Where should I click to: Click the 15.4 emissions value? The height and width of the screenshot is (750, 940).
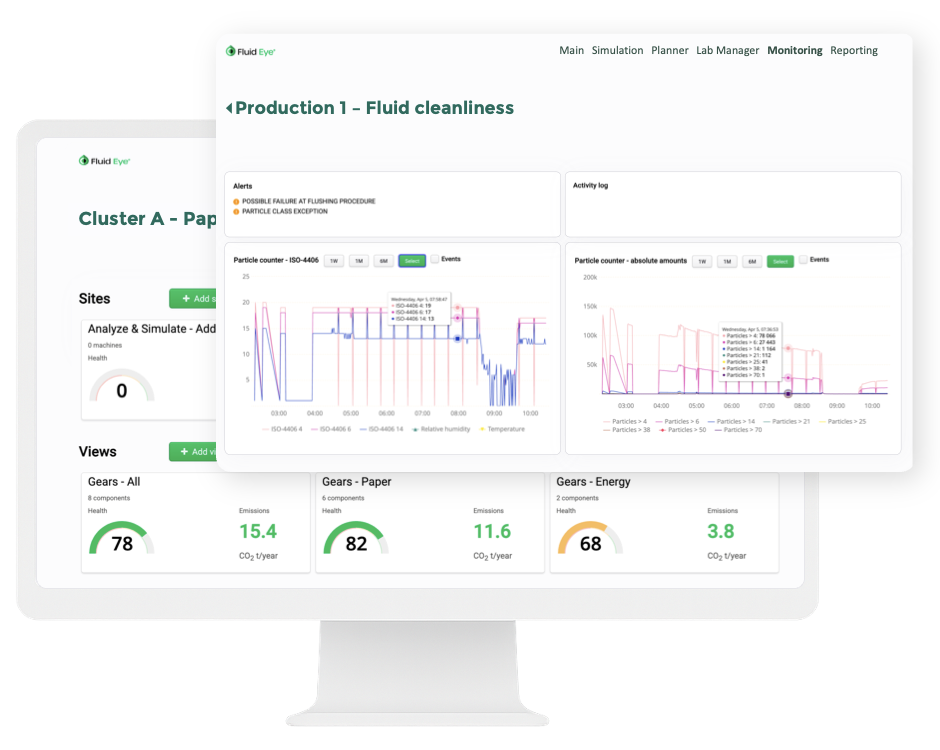click(x=258, y=531)
